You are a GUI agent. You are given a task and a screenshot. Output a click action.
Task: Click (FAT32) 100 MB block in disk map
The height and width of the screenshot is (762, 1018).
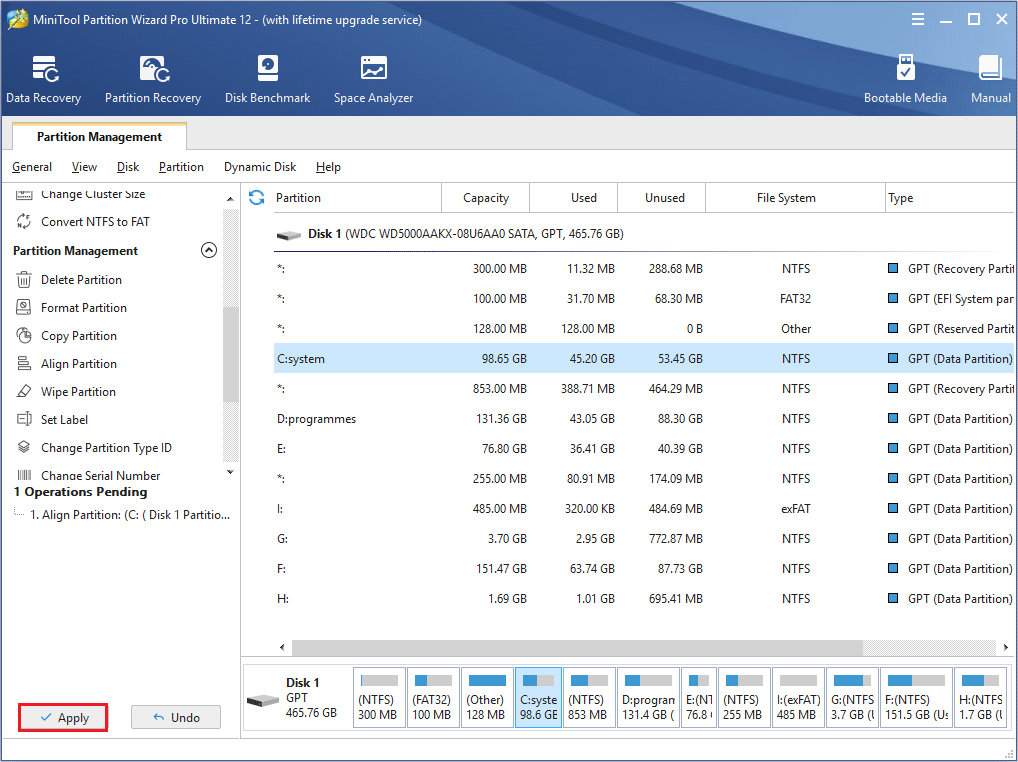tap(433, 698)
